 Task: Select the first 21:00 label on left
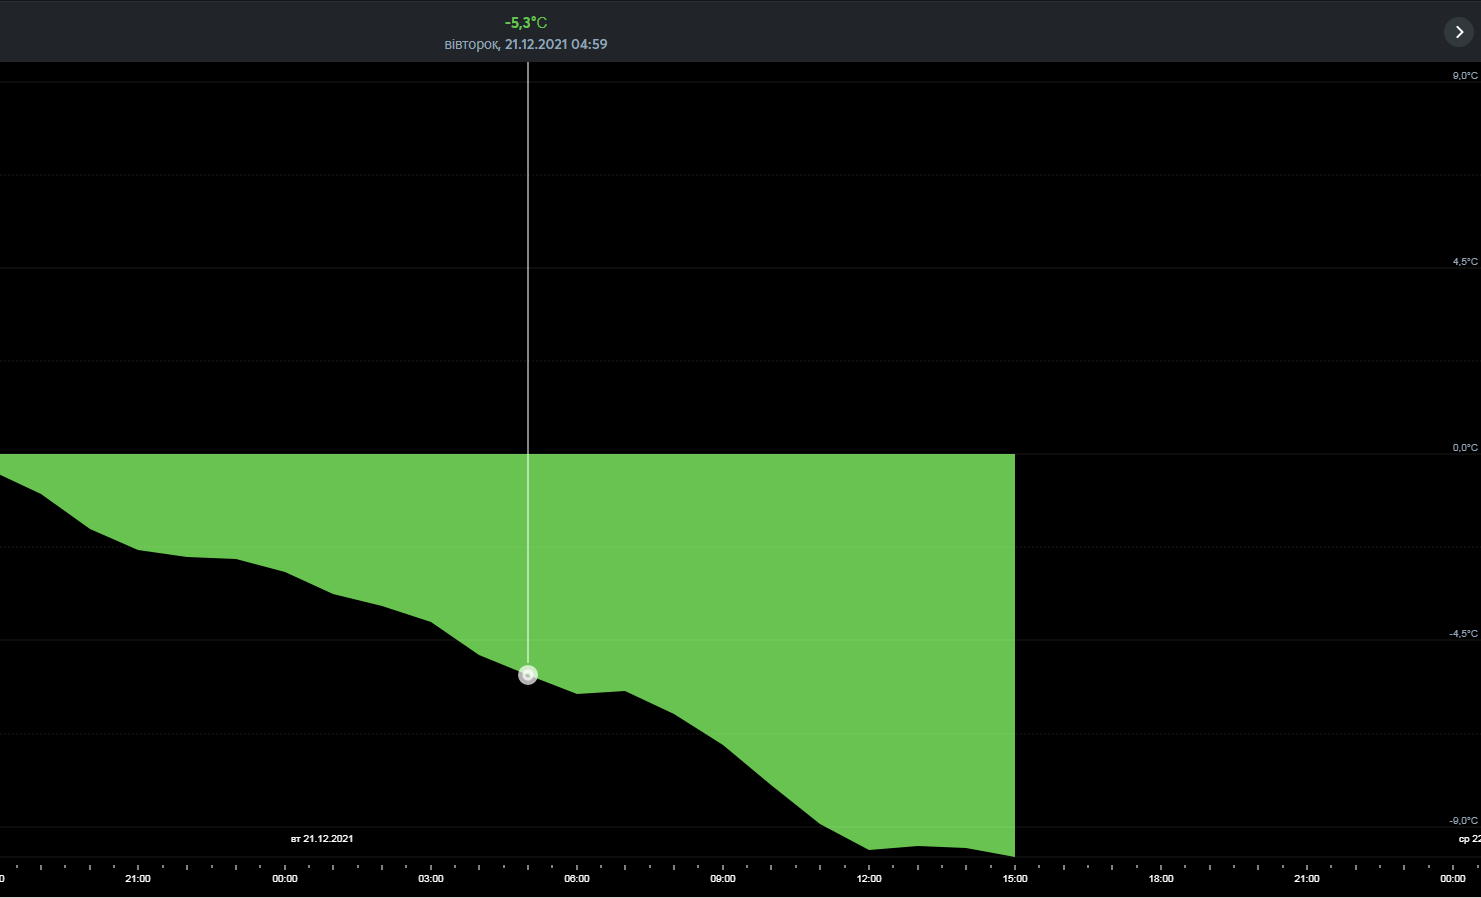point(138,879)
